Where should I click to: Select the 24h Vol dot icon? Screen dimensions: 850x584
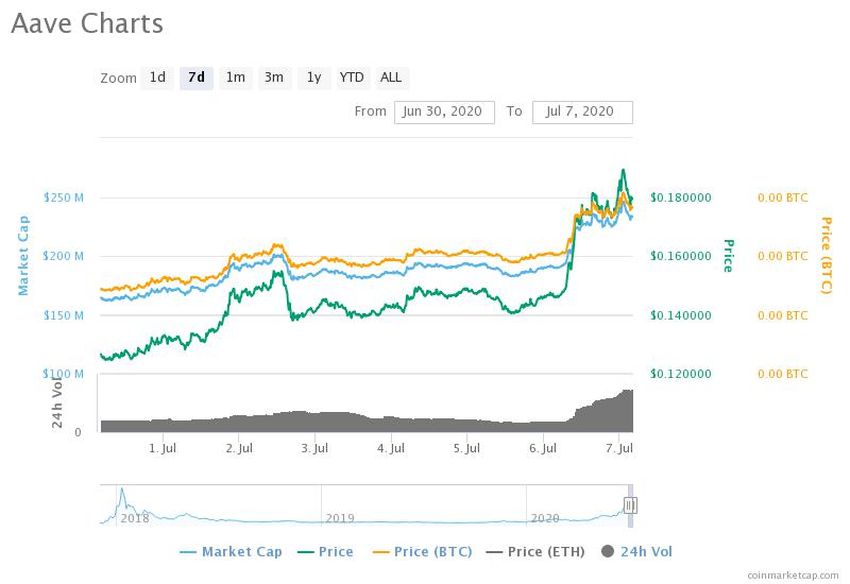click(608, 551)
